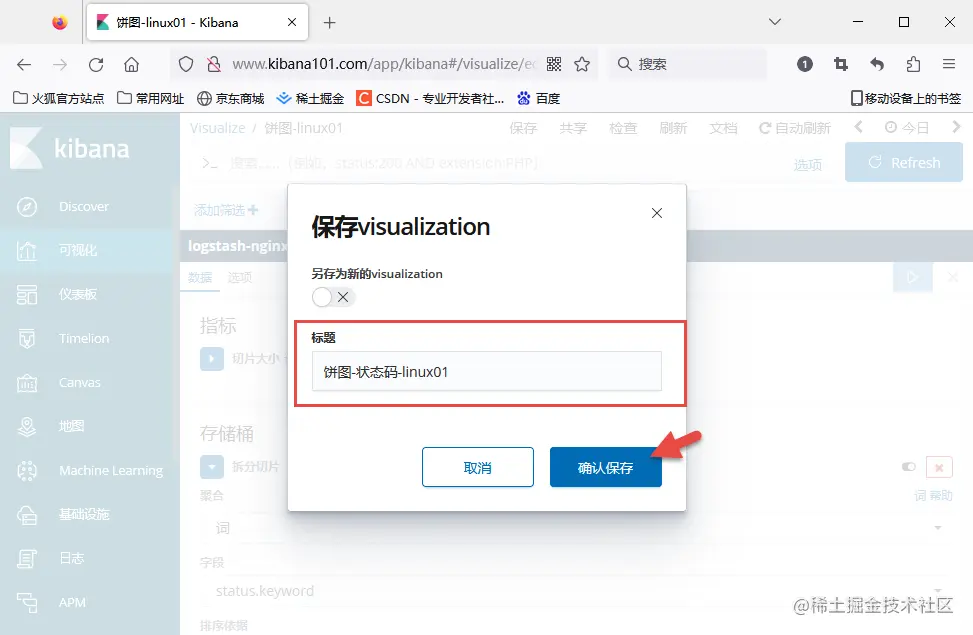Open 基础设施 infrastructure sidebar icon
Screen dimensions: 973x635
27,515
